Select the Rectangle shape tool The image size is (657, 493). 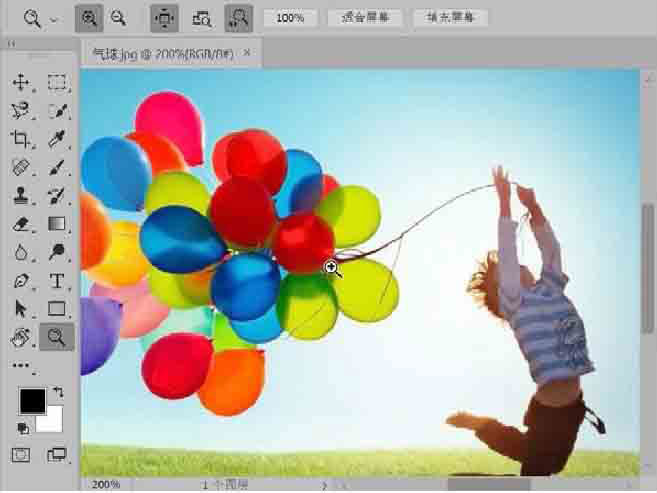point(57,309)
